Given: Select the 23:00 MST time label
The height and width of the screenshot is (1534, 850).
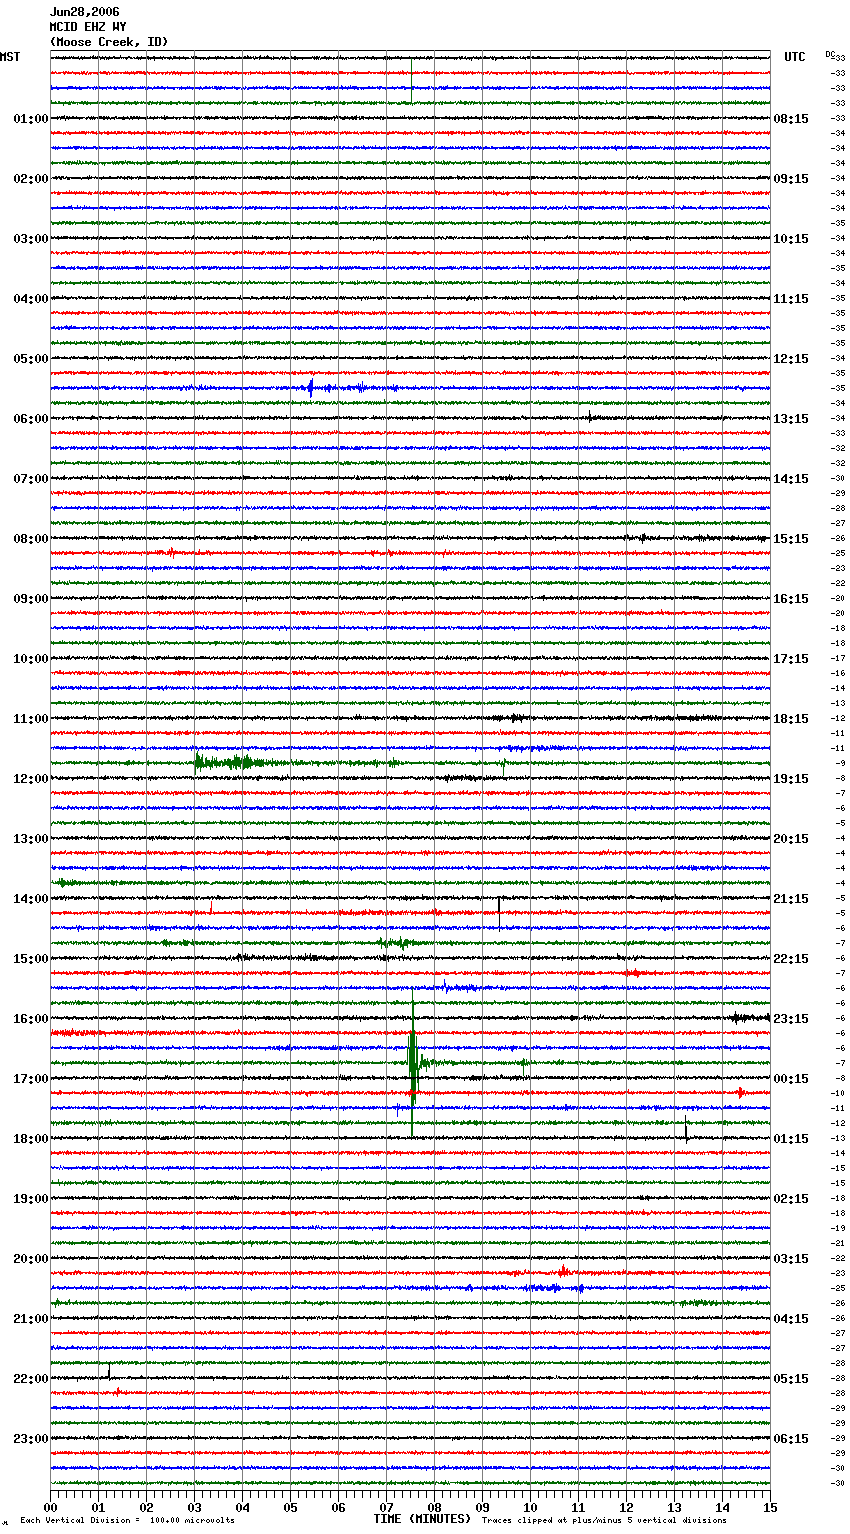Looking at the screenshot, I should [x=31, y=1439].
